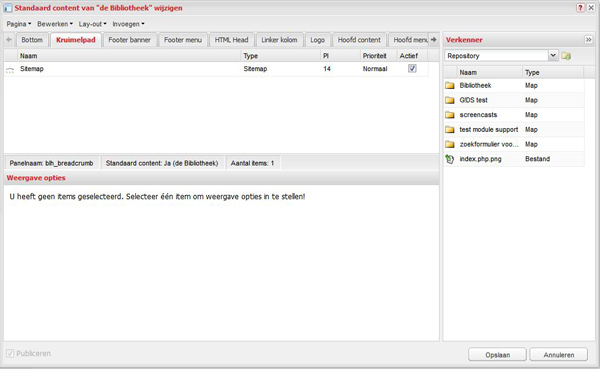Select GIDS test in the Verkenner list
The image size is (600, 369).
pos(473,100)
